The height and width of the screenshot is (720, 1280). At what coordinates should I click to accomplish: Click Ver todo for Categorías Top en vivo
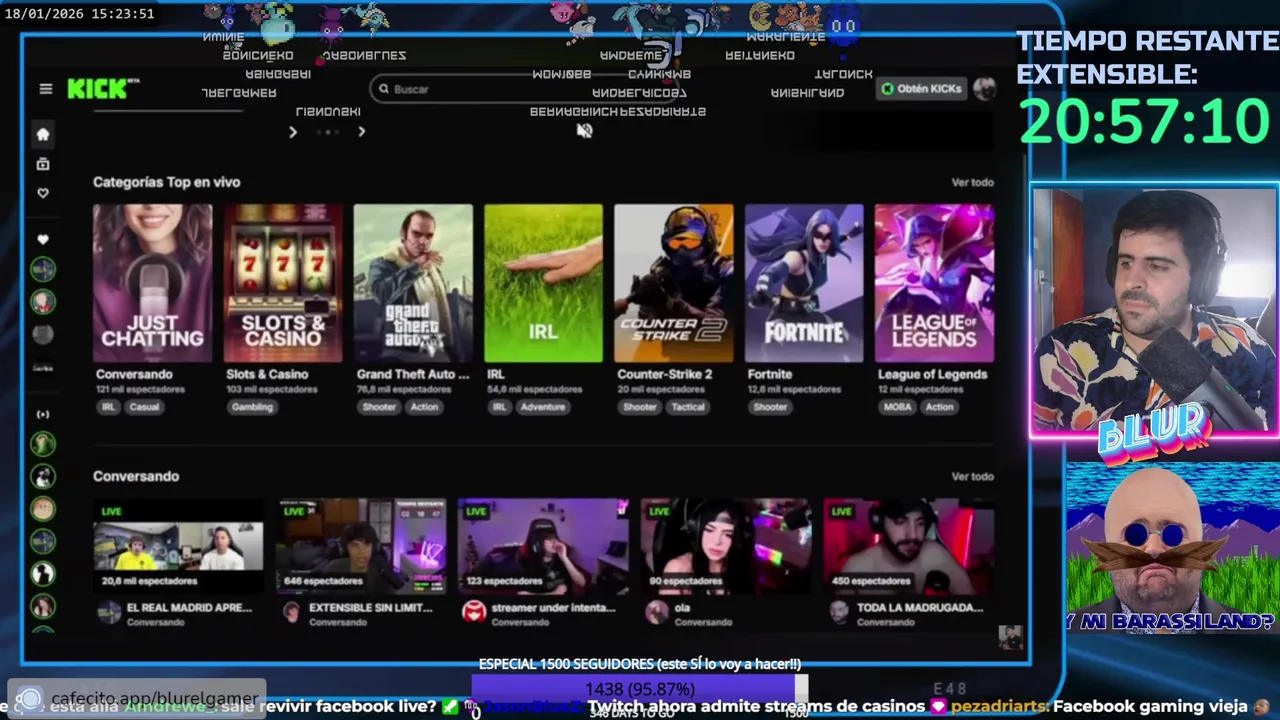point(972,182)
